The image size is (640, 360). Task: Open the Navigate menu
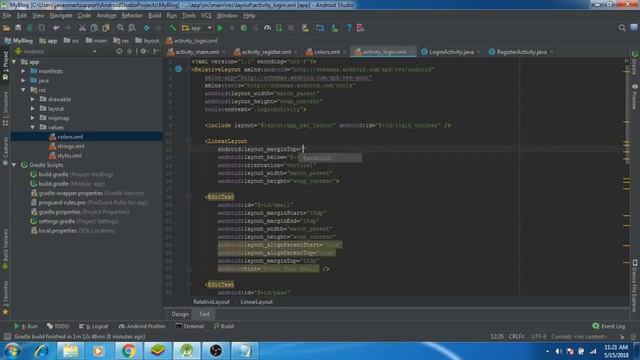click(x=61, y=16)
